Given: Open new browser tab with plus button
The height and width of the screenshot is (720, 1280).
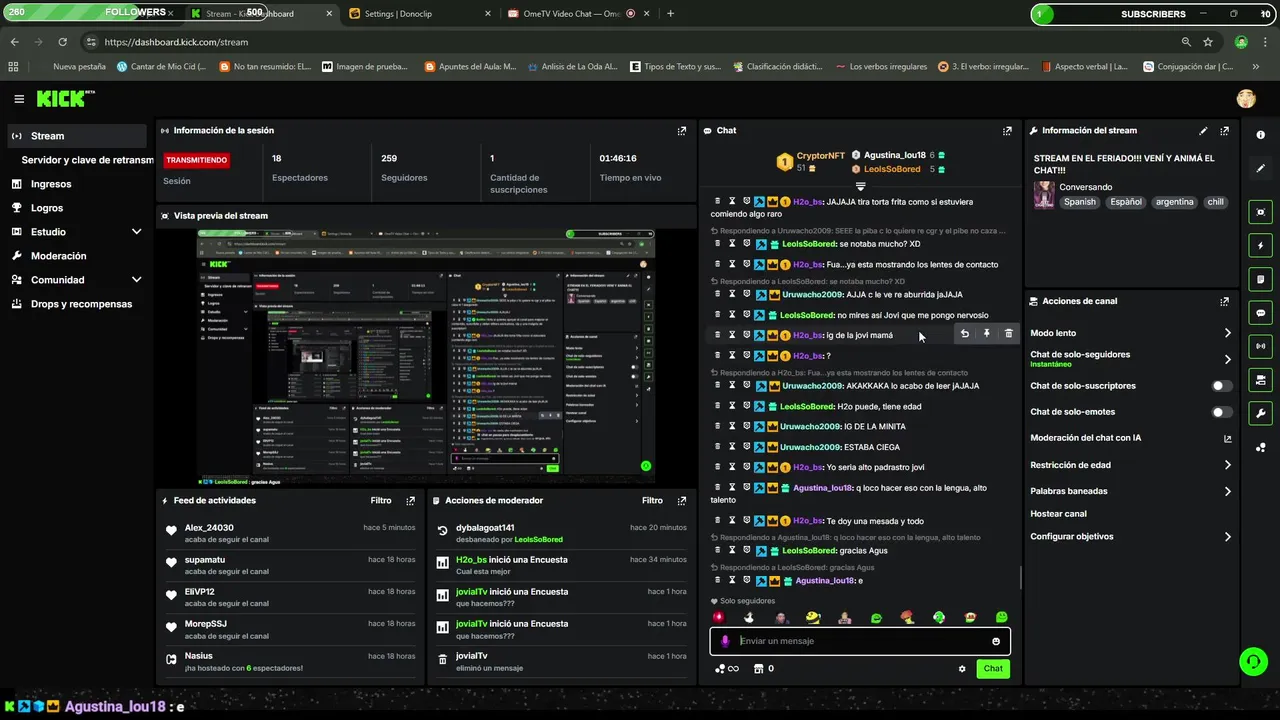Looking at the screenshot, I should coord(670,14).
